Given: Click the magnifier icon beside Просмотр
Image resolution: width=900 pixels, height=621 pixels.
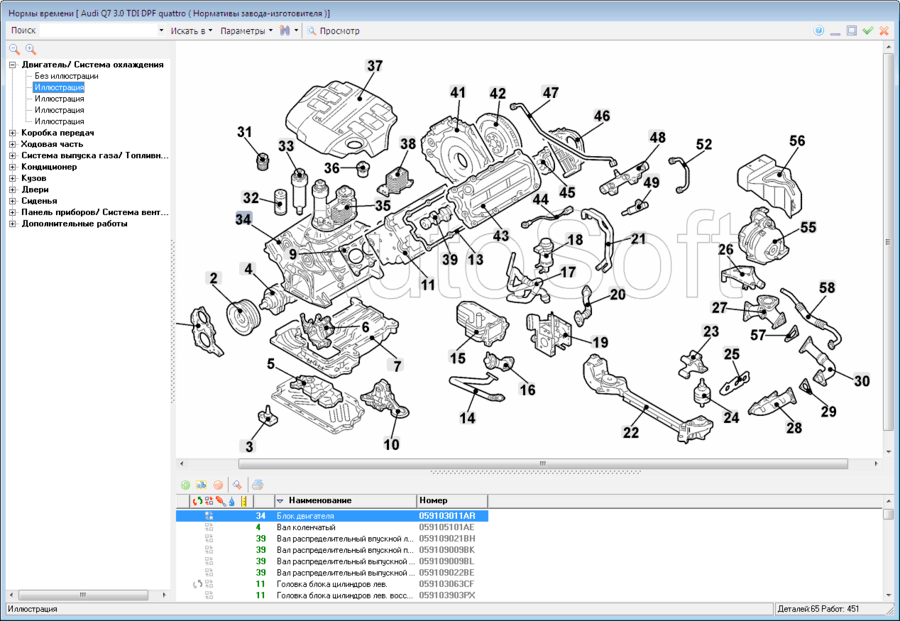Looking at the screenshot, I should (x=312, y=30).
